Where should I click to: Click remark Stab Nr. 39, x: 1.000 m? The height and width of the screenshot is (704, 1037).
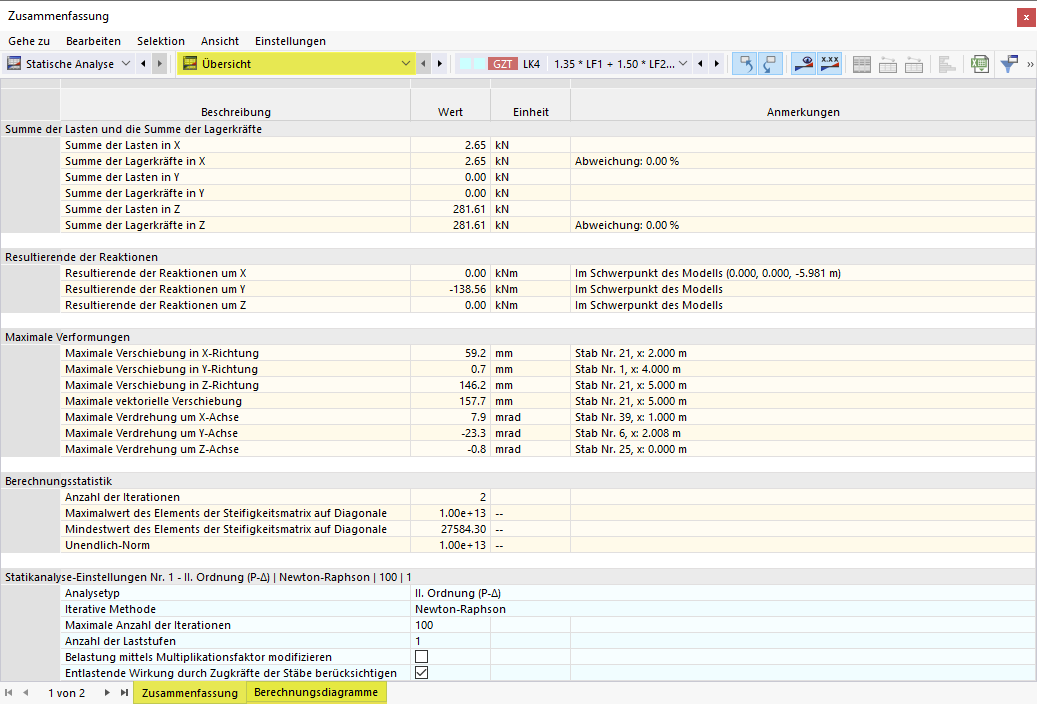click(x=631, y=418)
